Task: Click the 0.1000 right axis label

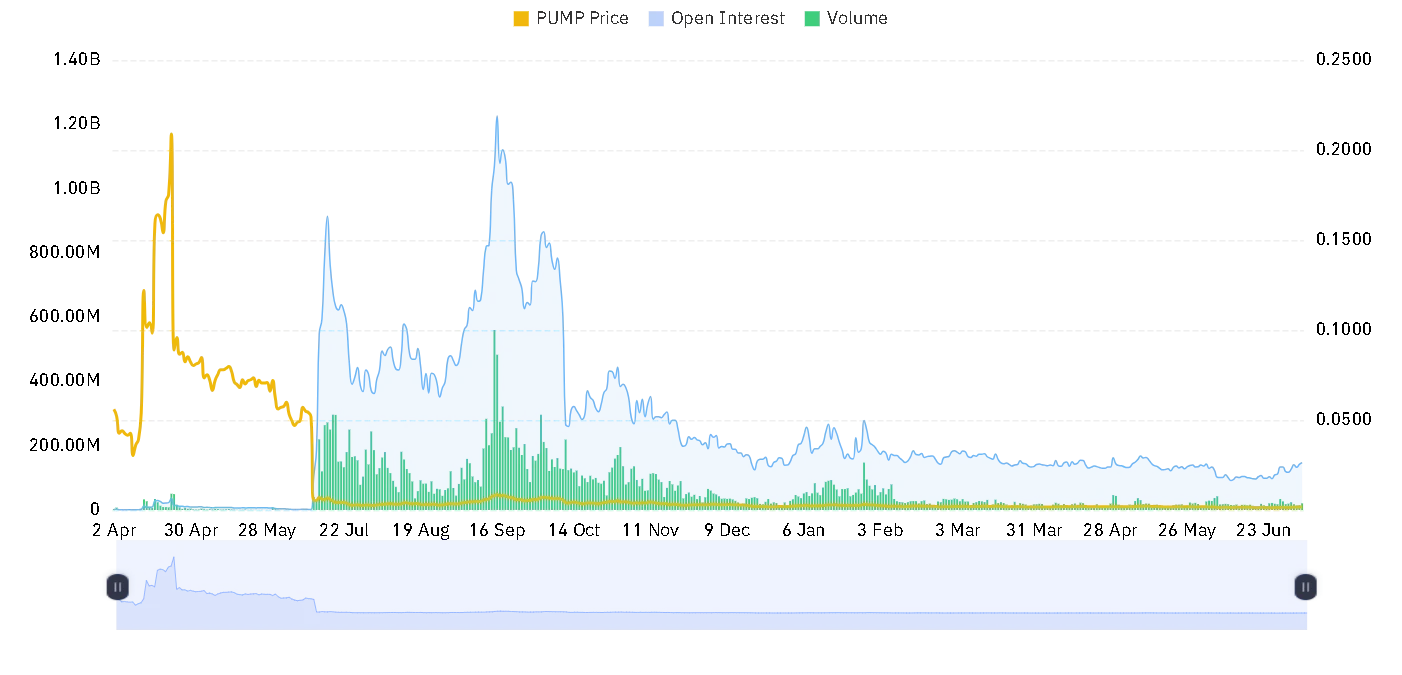Action: coord(1343,330)
